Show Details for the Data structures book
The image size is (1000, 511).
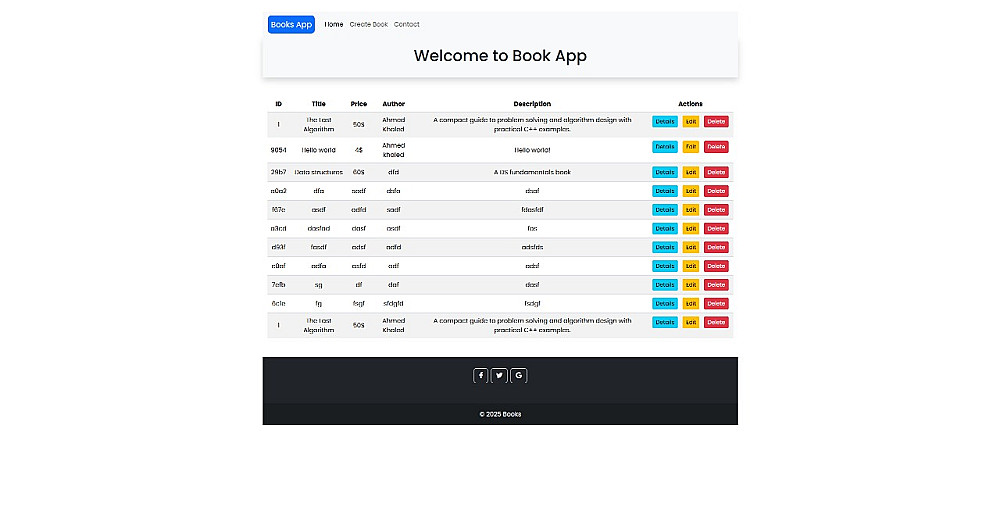click(x=665, y=172)
